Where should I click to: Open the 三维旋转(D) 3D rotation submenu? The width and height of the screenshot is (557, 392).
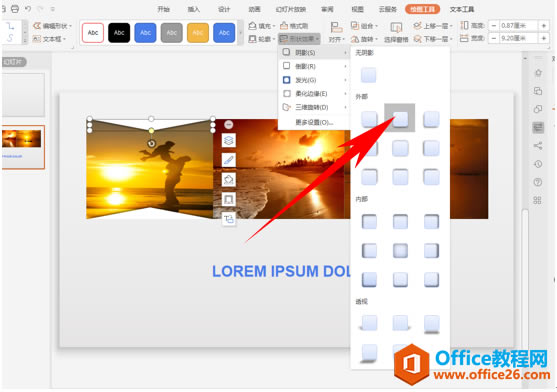pyautogui.click(x=314, y=107)
